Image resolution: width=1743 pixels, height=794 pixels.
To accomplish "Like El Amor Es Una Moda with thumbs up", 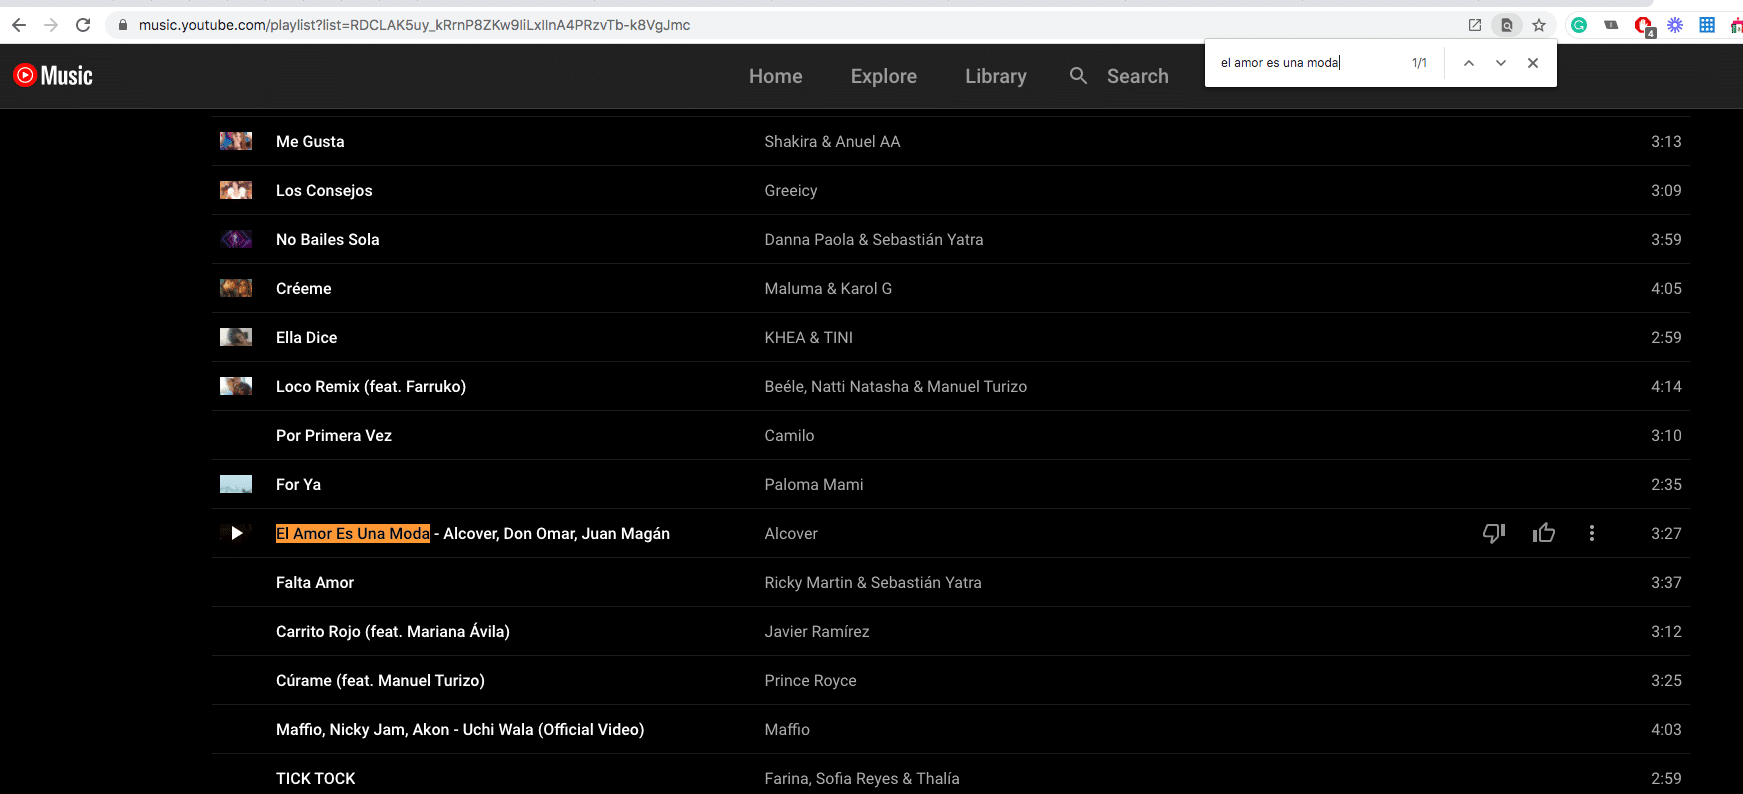I will click(x=1544, y=533).
